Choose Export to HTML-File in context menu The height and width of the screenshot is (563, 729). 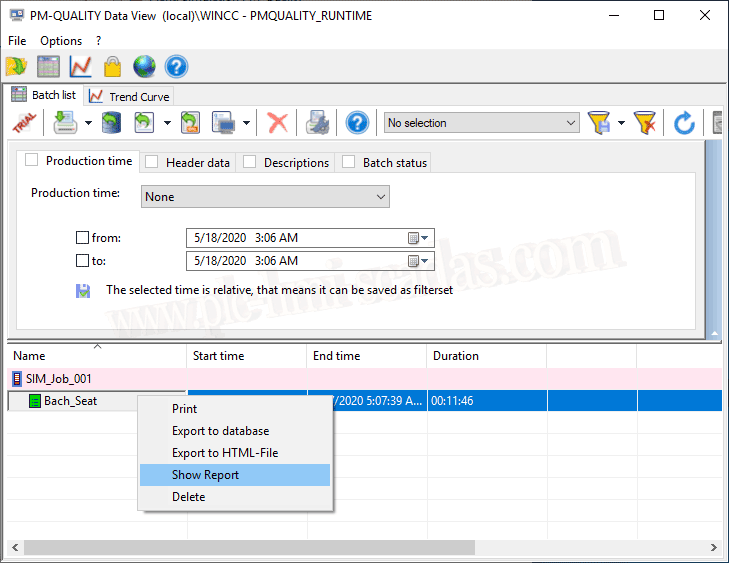(x=225, y=453)
